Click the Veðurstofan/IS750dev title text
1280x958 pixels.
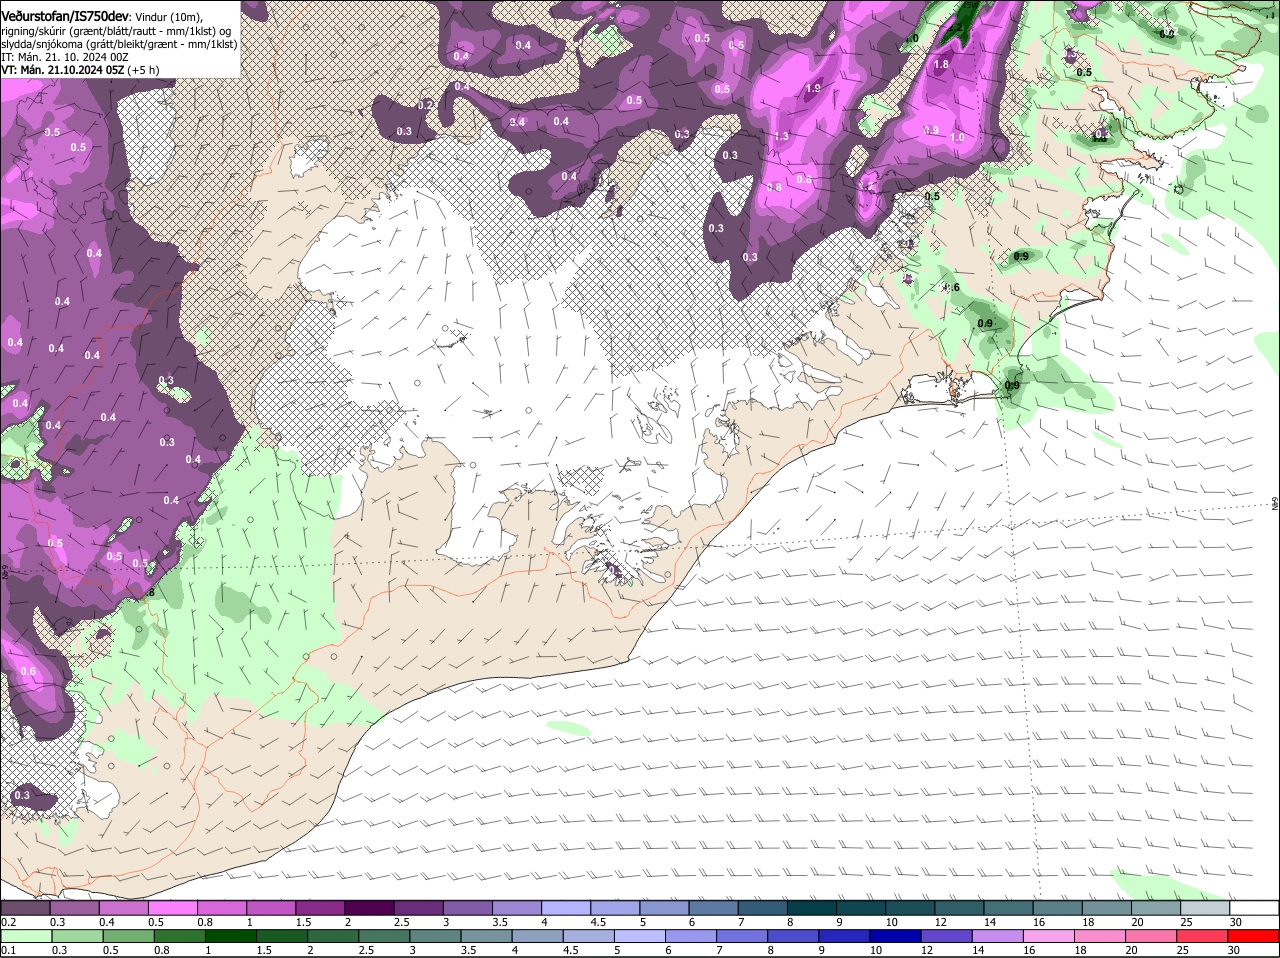[x=65, y=16]
